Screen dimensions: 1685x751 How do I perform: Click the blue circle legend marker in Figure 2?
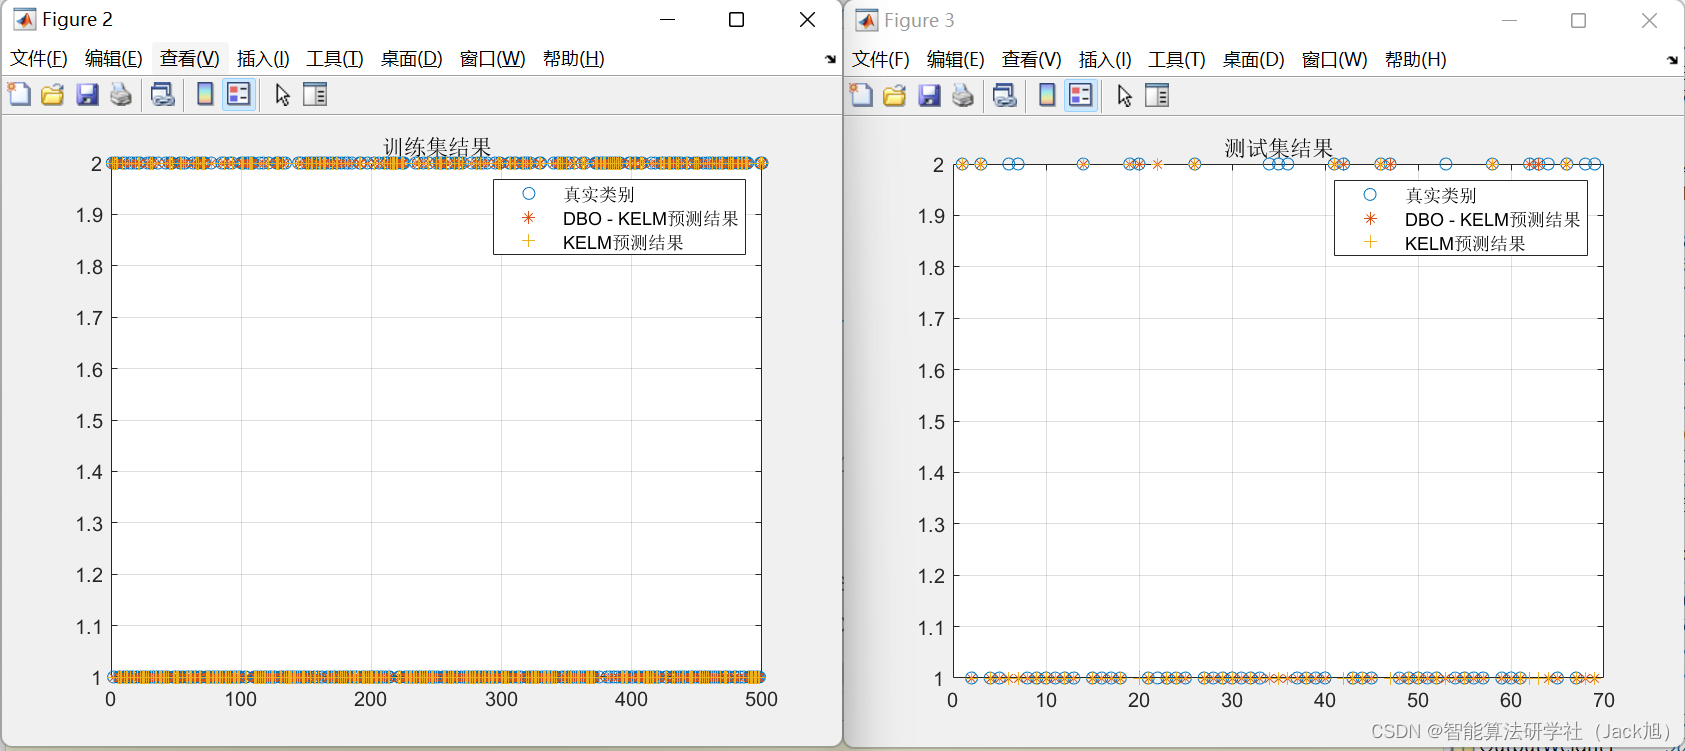(x=529, y=194)
